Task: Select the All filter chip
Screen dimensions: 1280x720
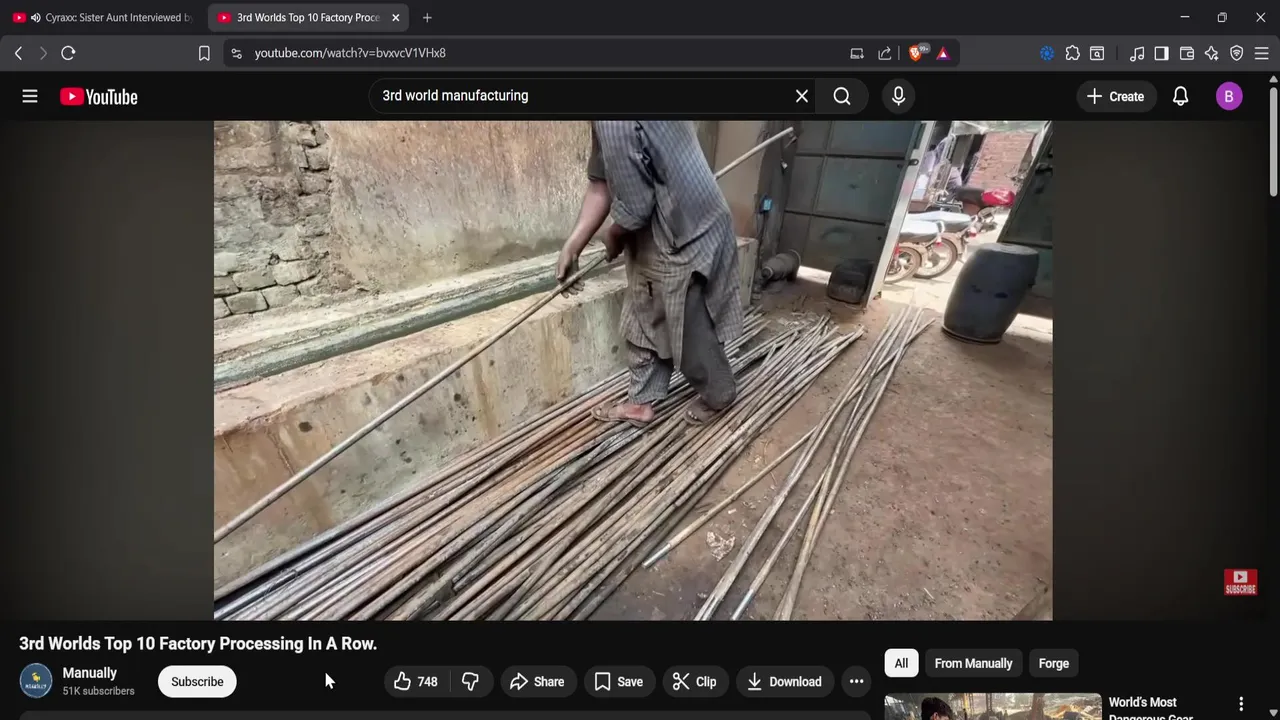Action: click(901, 663)
